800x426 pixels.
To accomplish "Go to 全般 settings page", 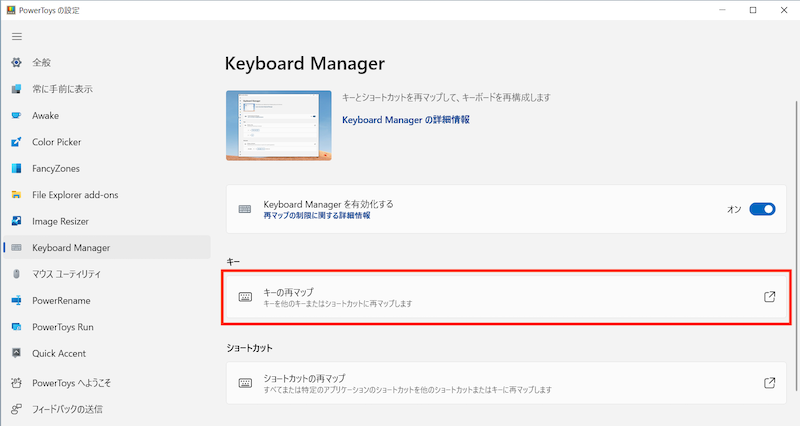I will pos(44,62).
